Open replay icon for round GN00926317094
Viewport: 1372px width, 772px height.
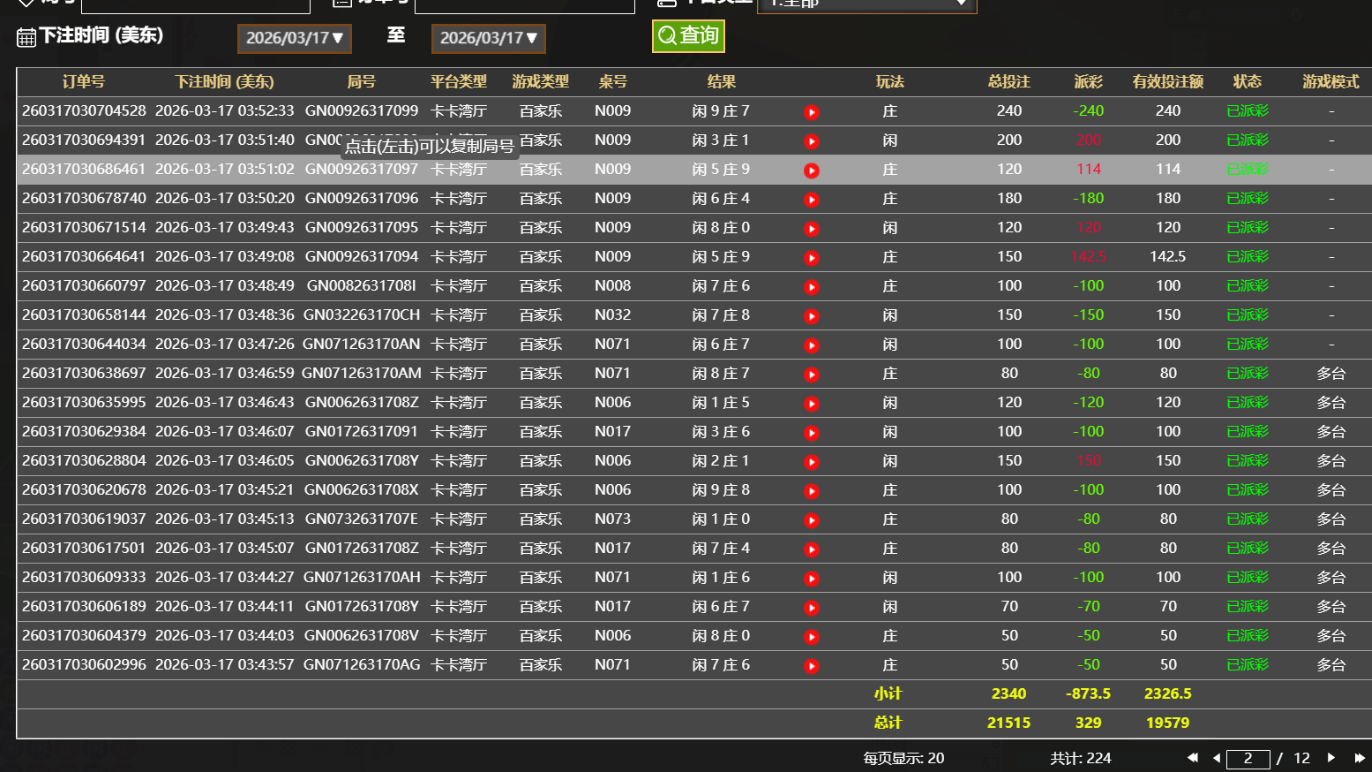pyautogui.click(x=811, y=258)
